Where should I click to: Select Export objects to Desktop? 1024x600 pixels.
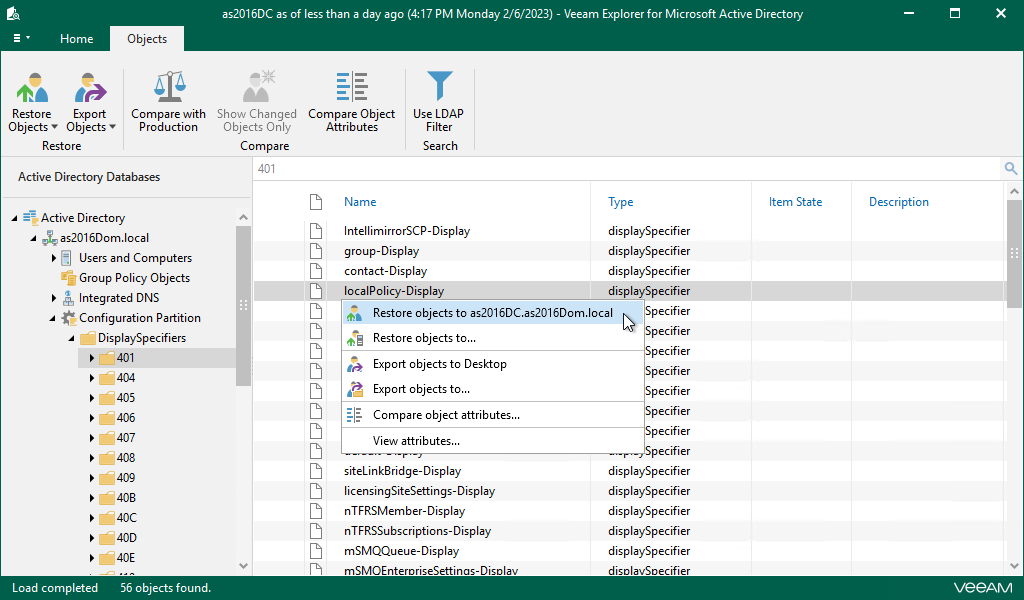(439, 364)
